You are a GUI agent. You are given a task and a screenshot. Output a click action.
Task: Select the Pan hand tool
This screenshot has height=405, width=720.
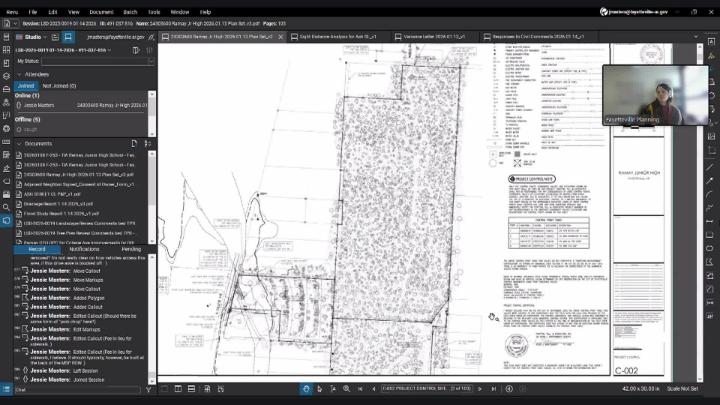click(x=319, y=388)
